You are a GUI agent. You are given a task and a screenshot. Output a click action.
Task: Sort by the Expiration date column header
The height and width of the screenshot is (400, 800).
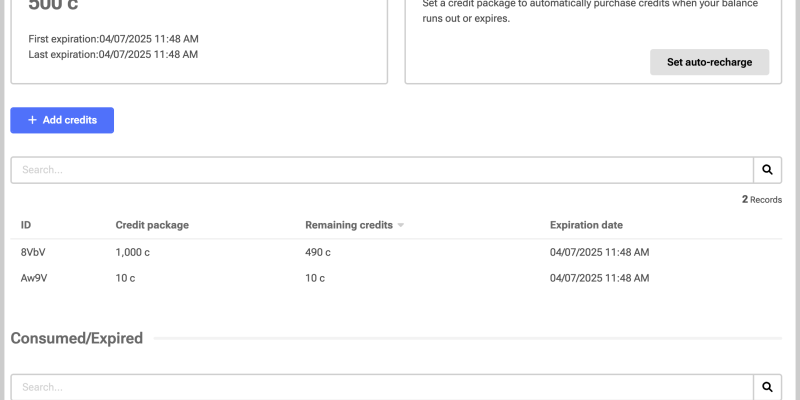tap(586, 225)
